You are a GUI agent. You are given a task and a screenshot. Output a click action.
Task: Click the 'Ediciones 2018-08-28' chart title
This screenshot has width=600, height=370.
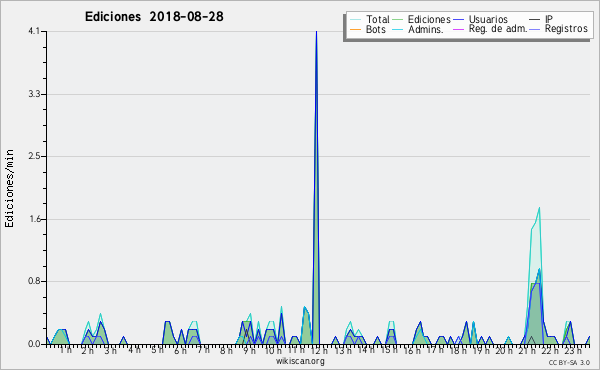coord(154,17)
